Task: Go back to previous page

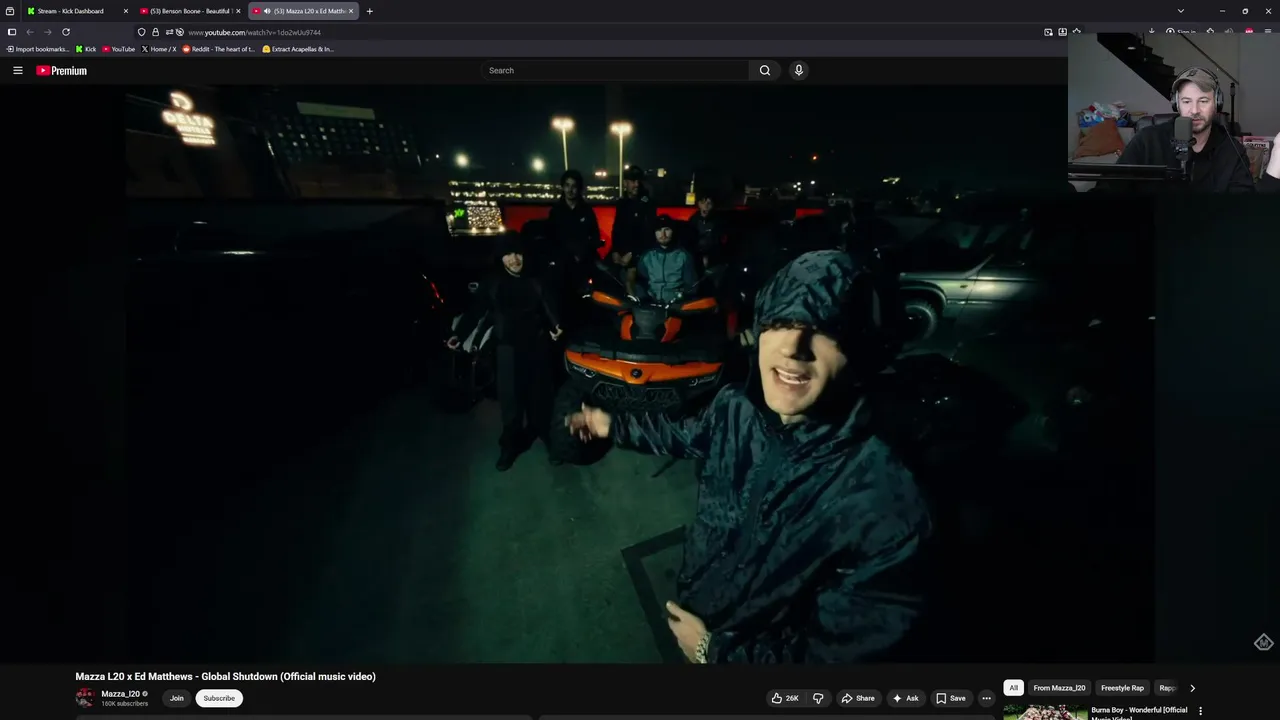Action: [30, 32]
